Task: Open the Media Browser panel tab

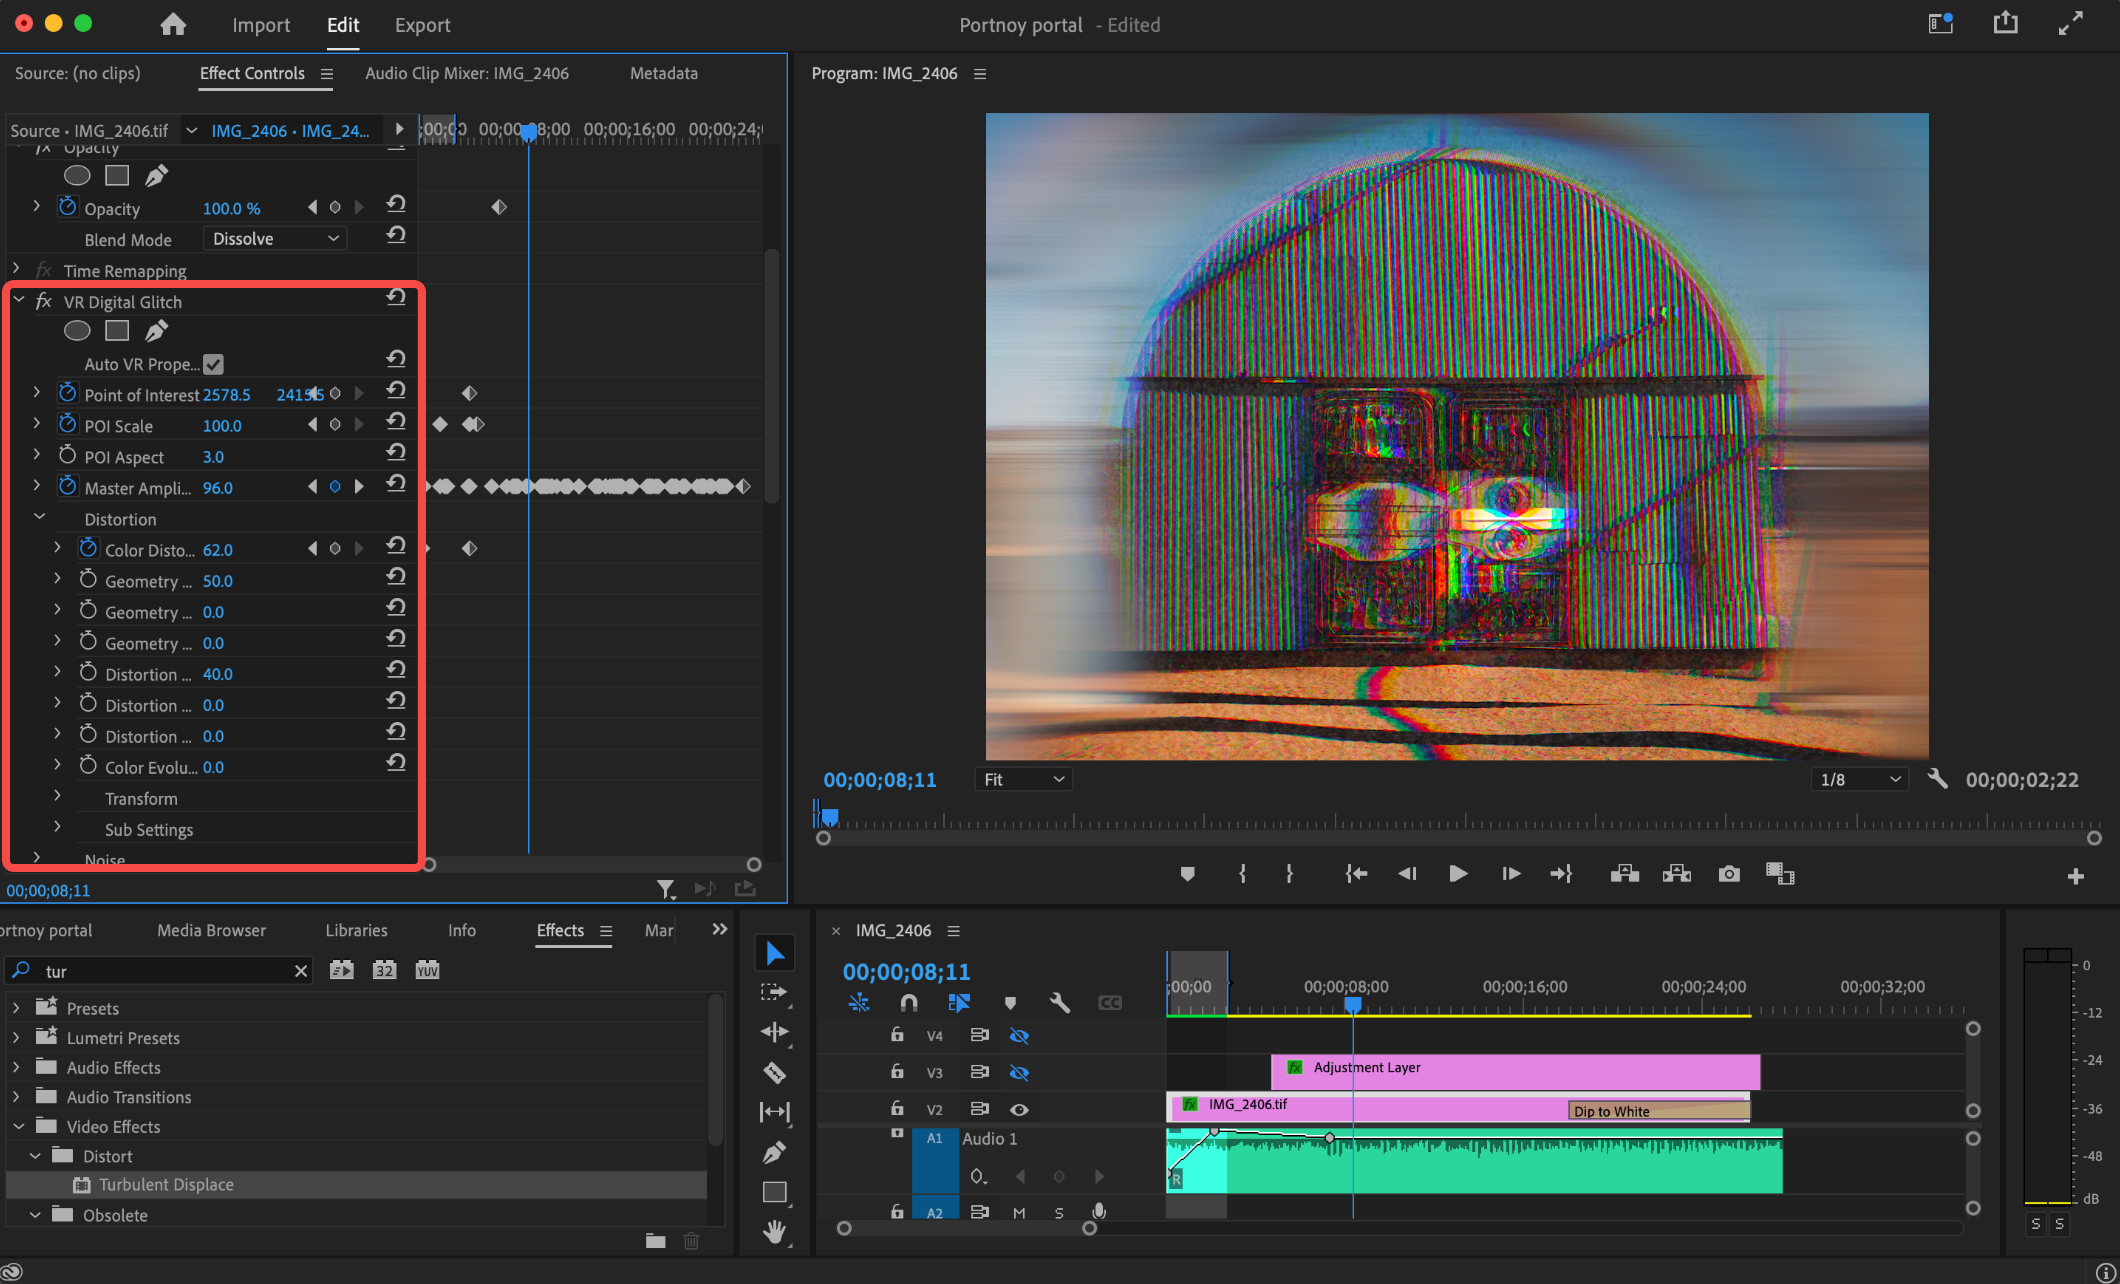Action: coord(211,930)
